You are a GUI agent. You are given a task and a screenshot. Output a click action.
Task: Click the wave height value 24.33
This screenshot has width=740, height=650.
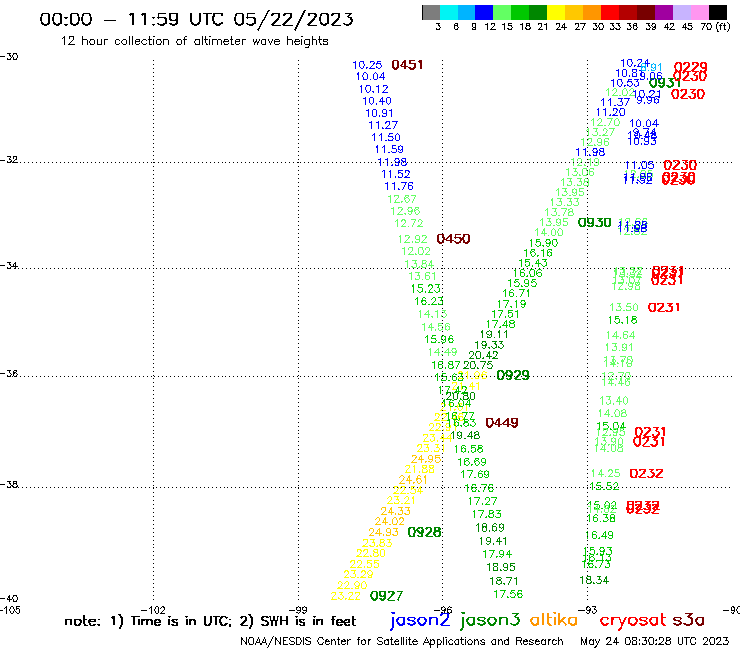pos(395,511)
